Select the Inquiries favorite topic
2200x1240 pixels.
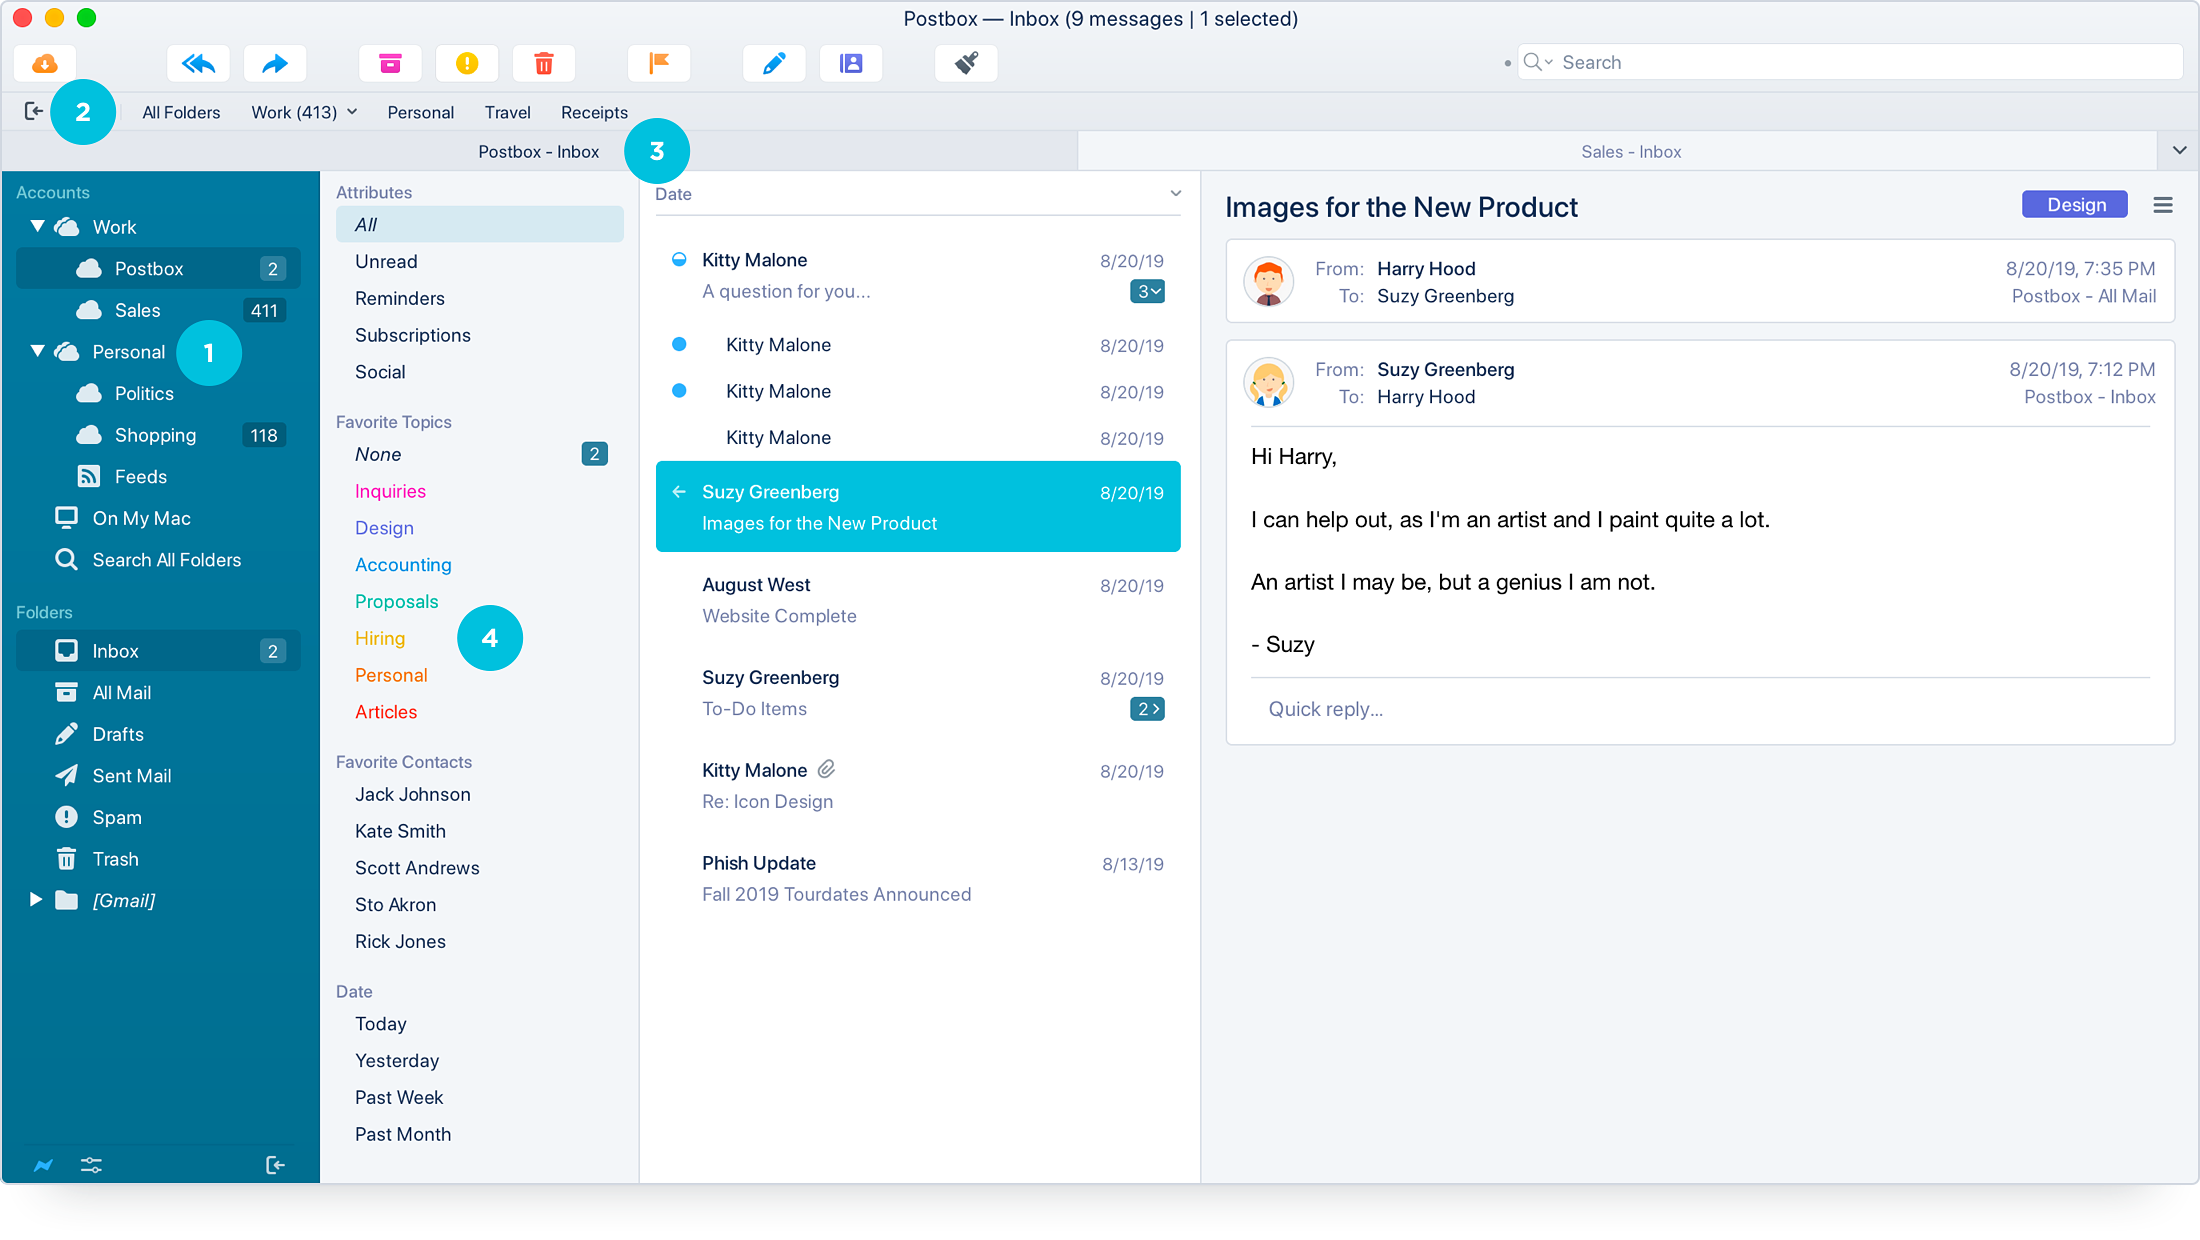coord(388,491)
